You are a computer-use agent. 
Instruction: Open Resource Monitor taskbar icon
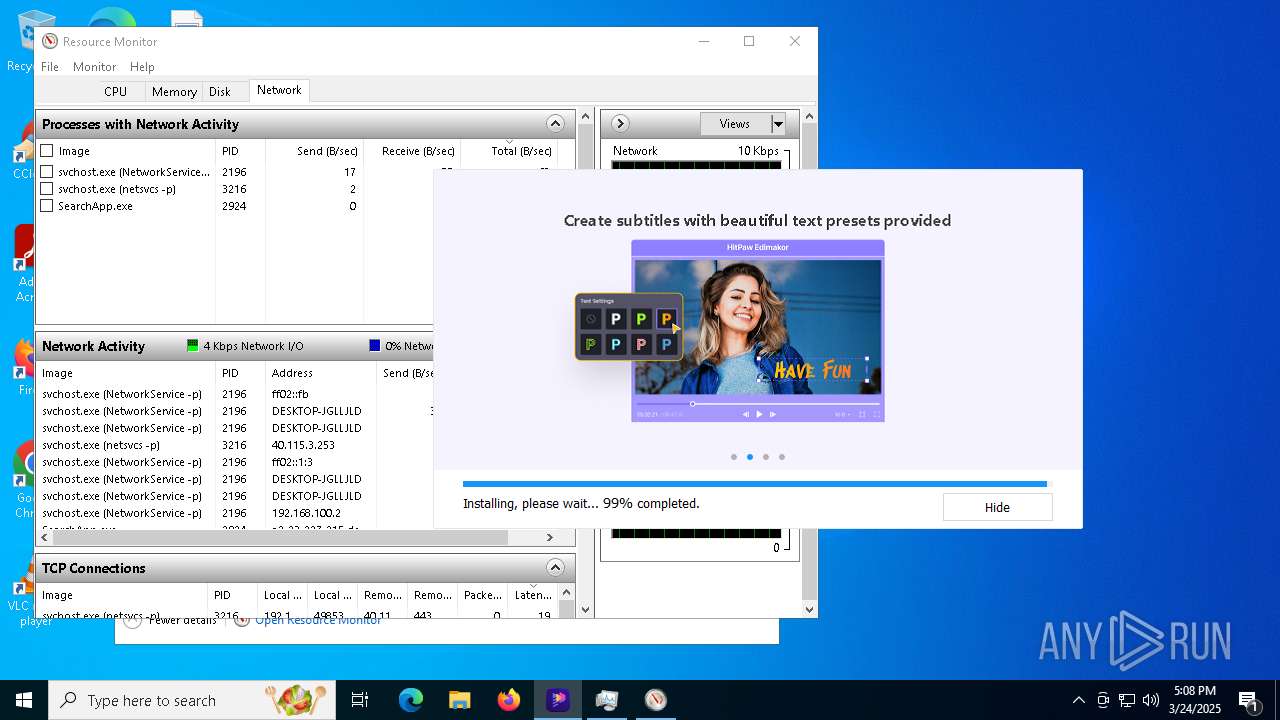655,700
